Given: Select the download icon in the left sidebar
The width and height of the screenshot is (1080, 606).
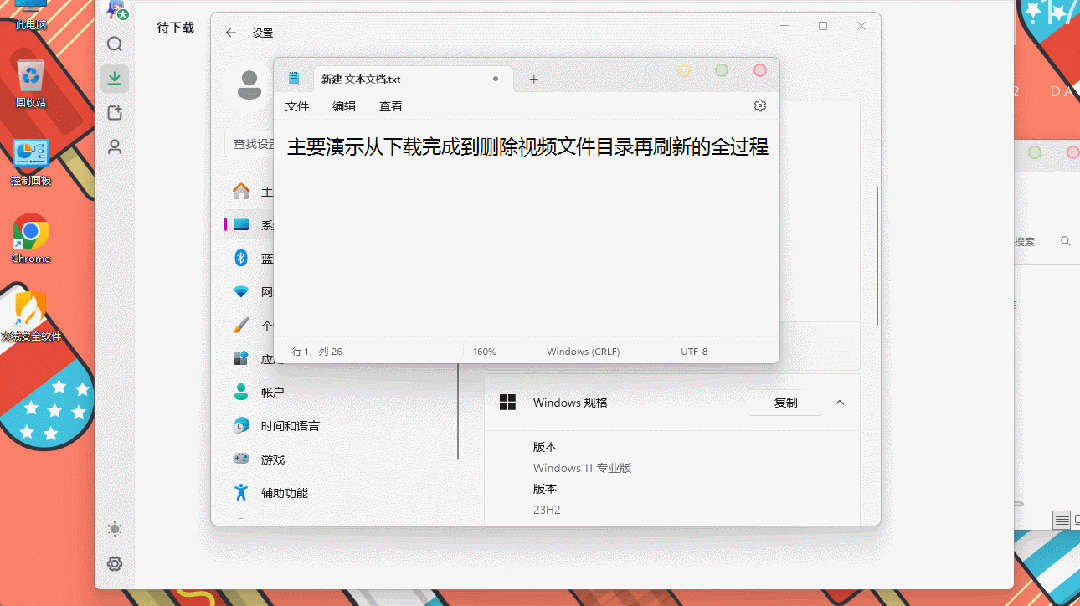Looking at the screenshot, I should point(115,78).
